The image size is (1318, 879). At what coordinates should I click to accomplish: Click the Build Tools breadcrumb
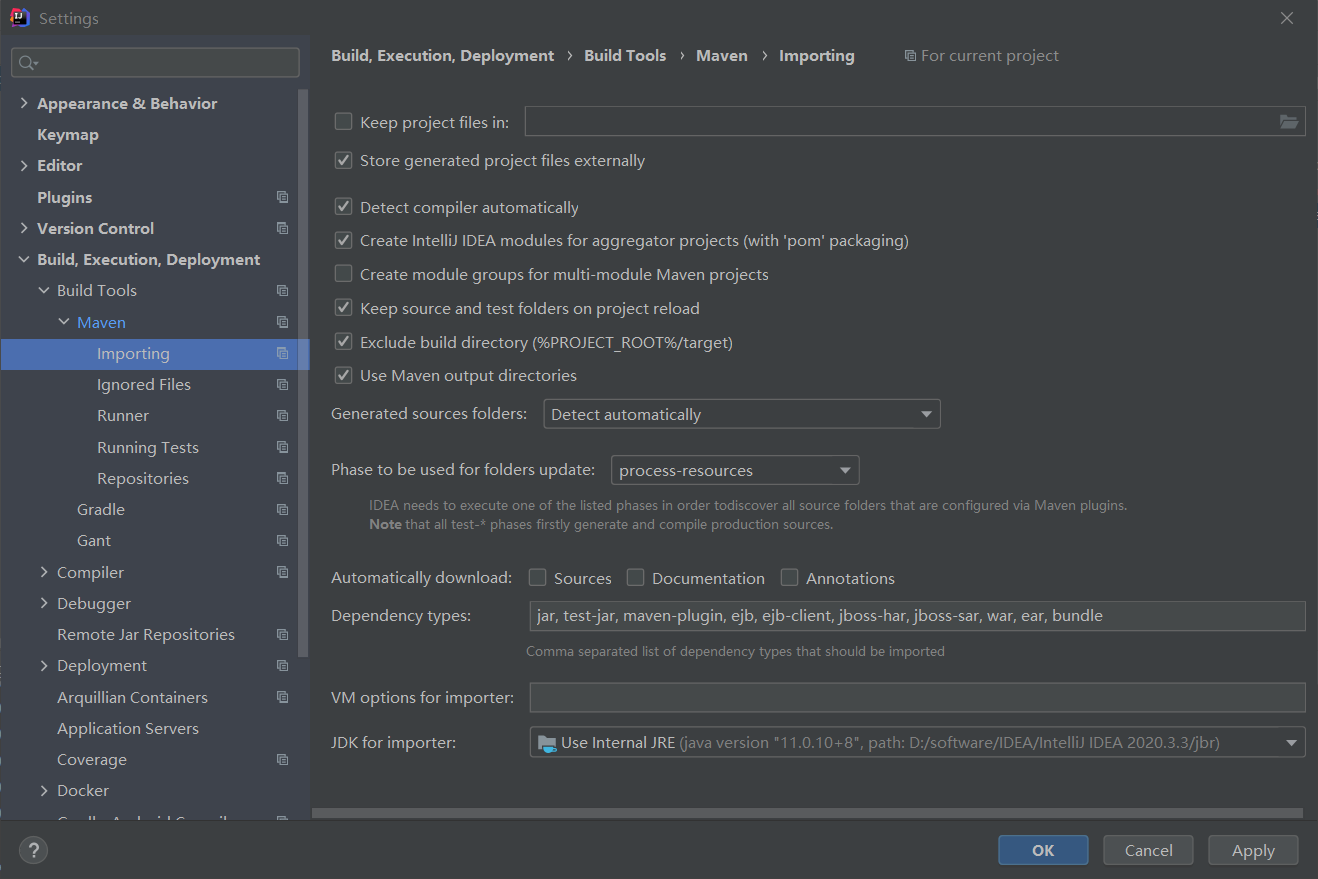click(x=625, y=56)
